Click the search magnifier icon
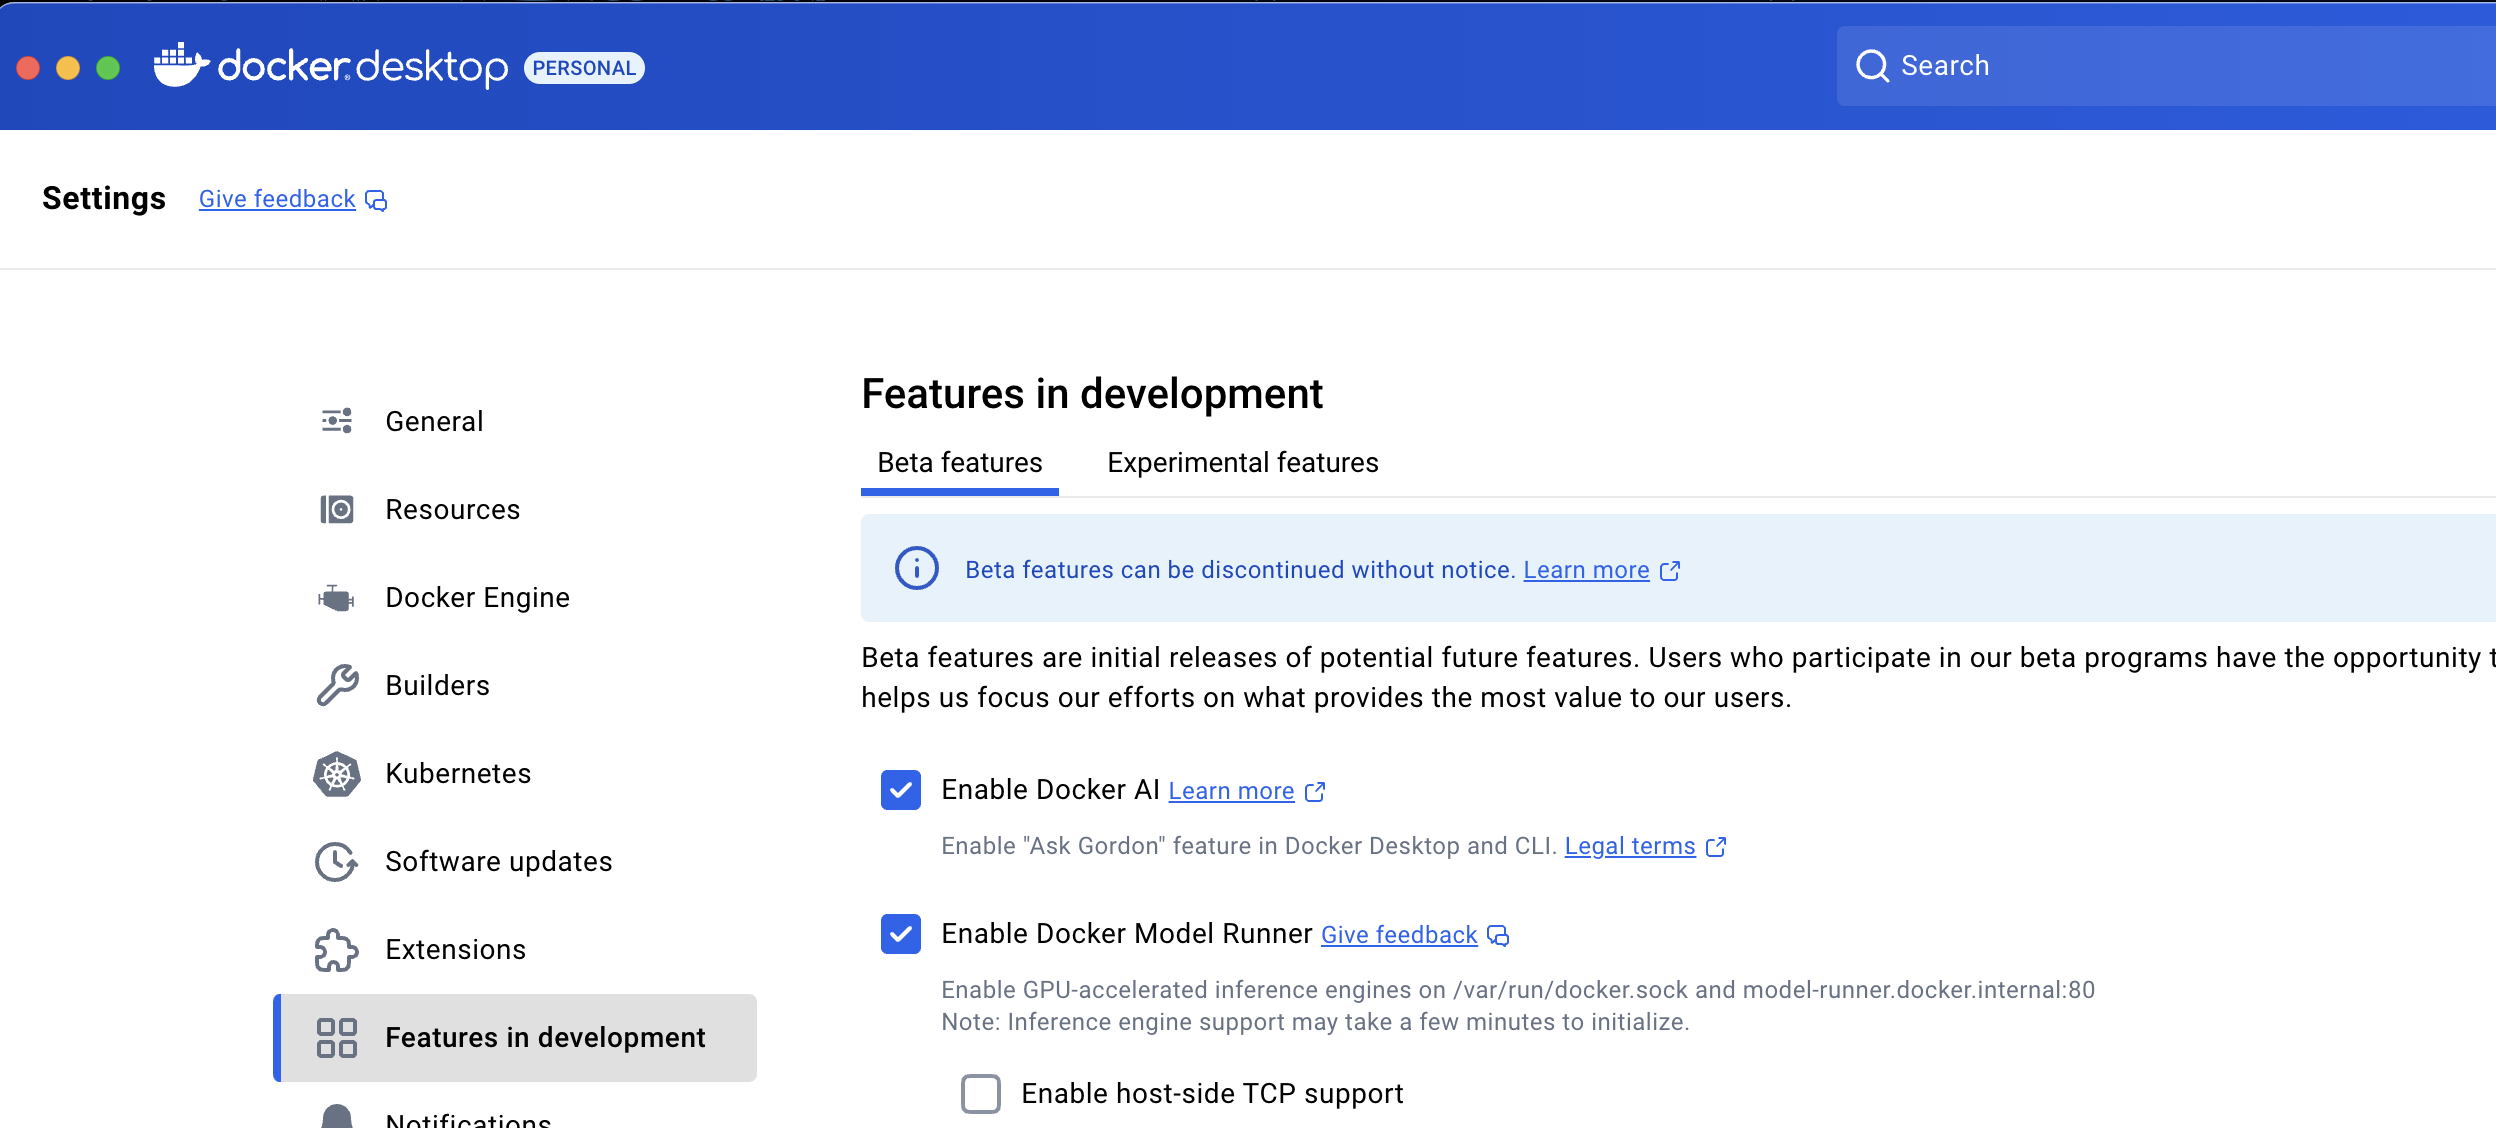This screenshot has width=2496, height=1128. [1872, 66]
